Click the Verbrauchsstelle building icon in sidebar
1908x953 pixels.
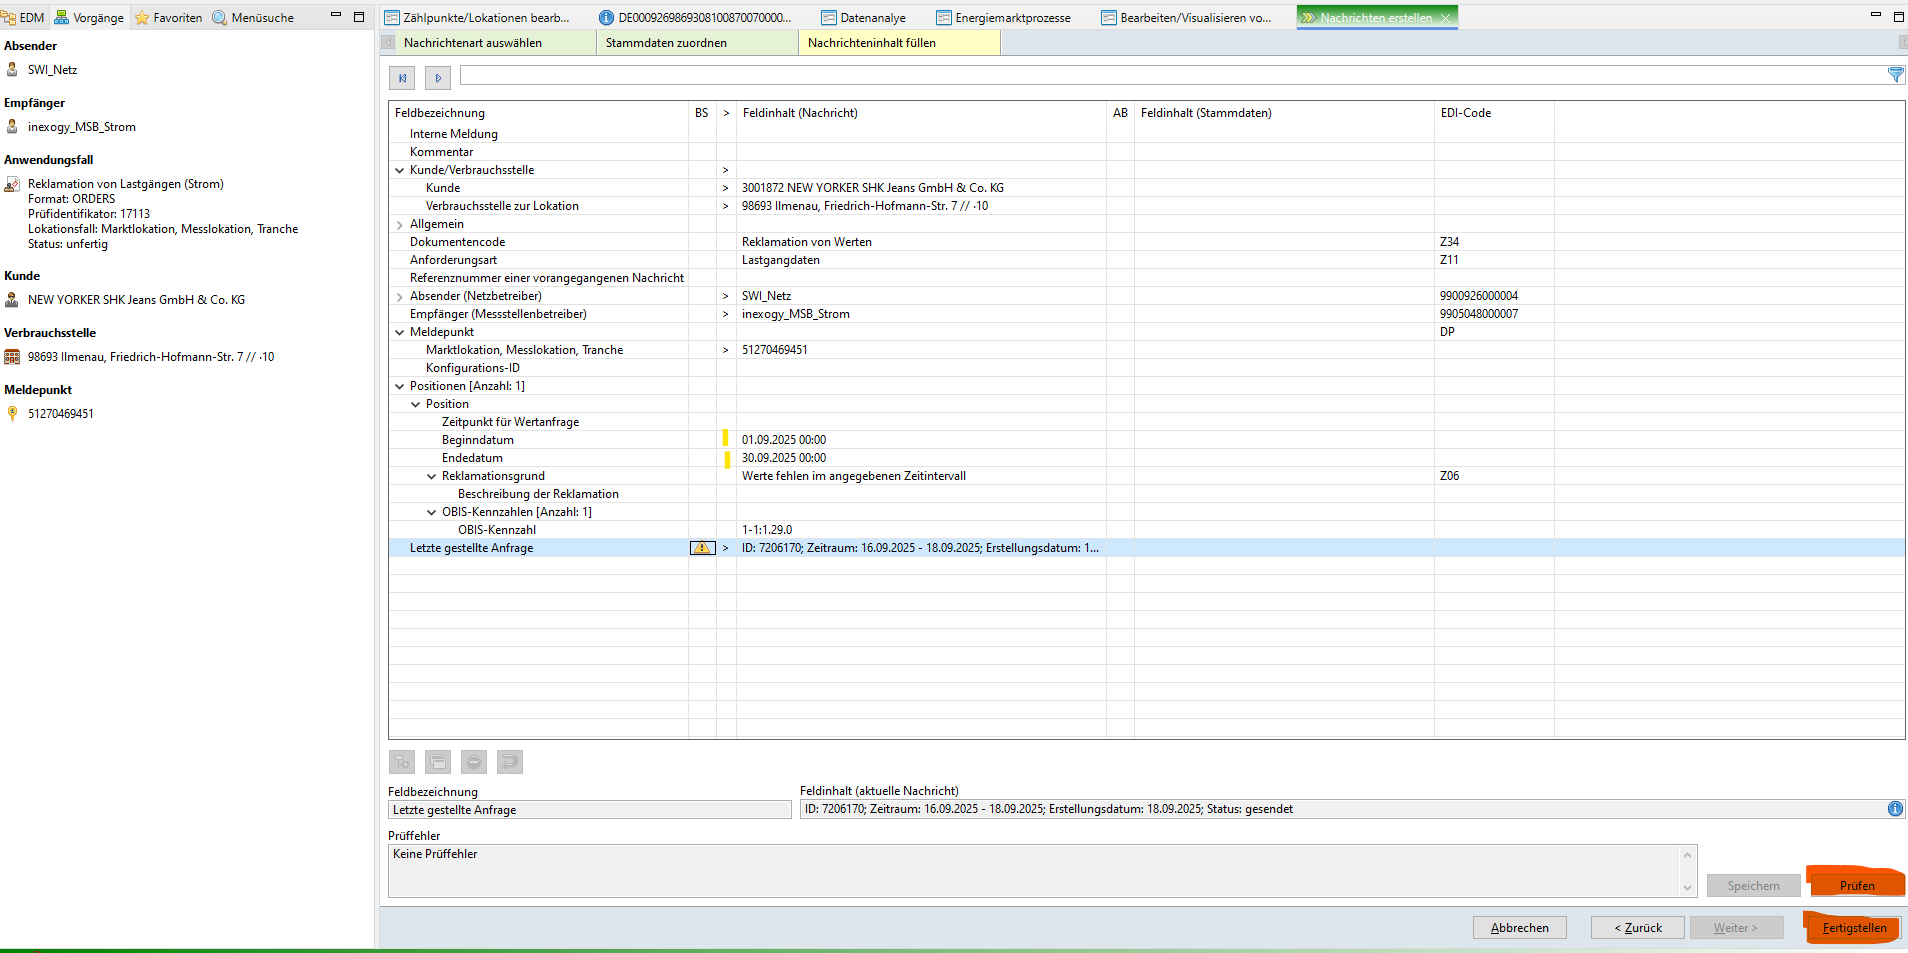12,357
